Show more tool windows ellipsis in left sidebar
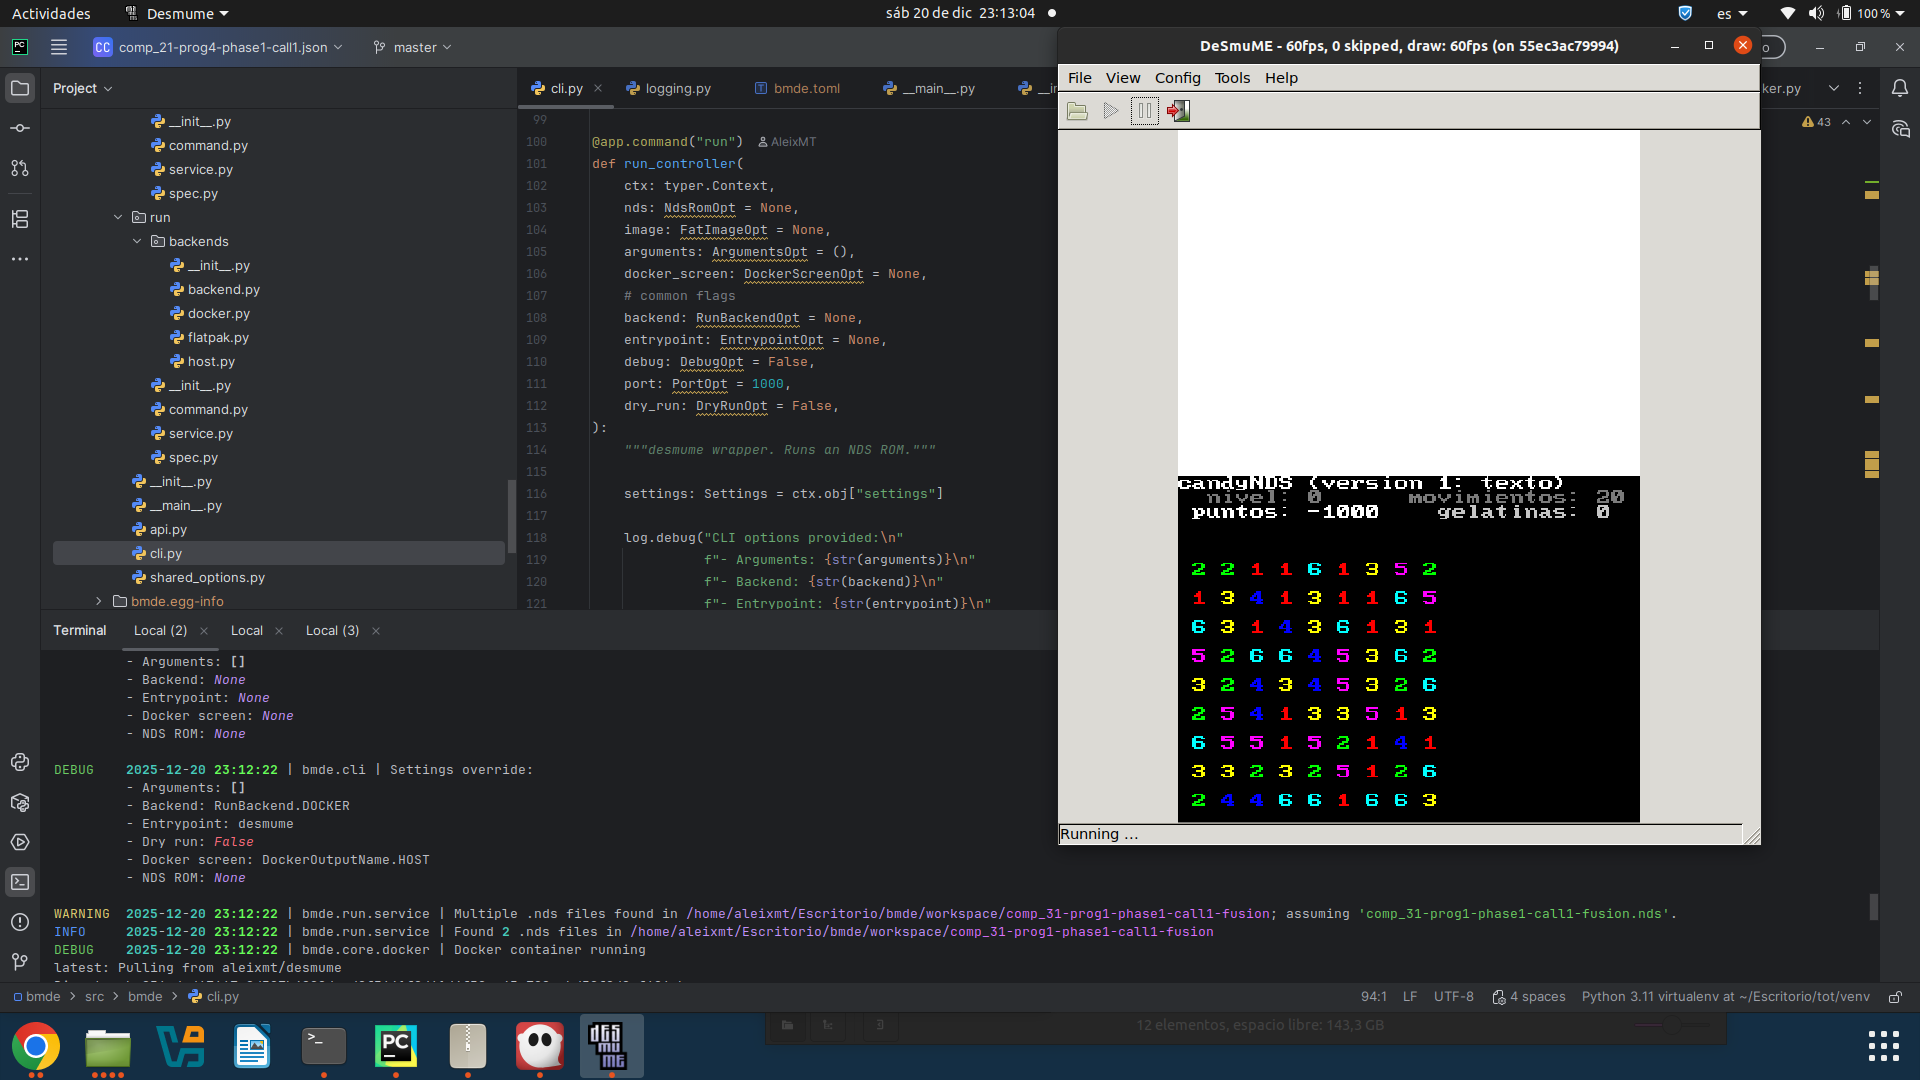 pyautogui.click(x=20, y=259)
